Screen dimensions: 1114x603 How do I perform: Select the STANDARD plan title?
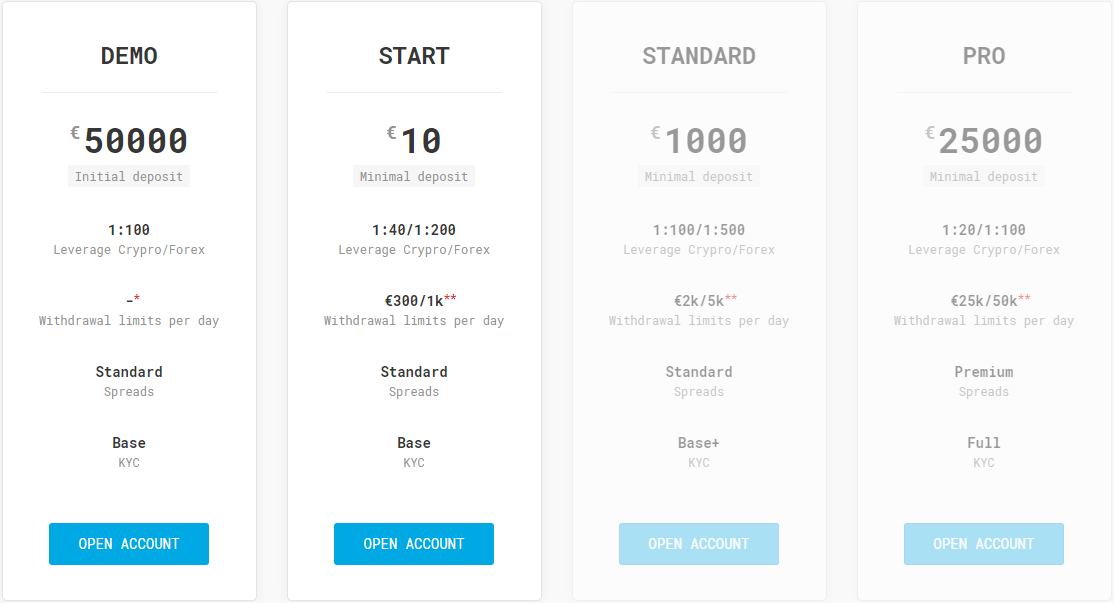tap(699, 56)
